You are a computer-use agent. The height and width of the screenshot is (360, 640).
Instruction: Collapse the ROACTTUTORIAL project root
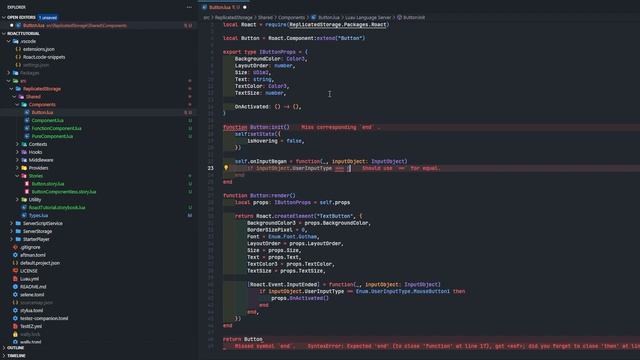[4, 33]
